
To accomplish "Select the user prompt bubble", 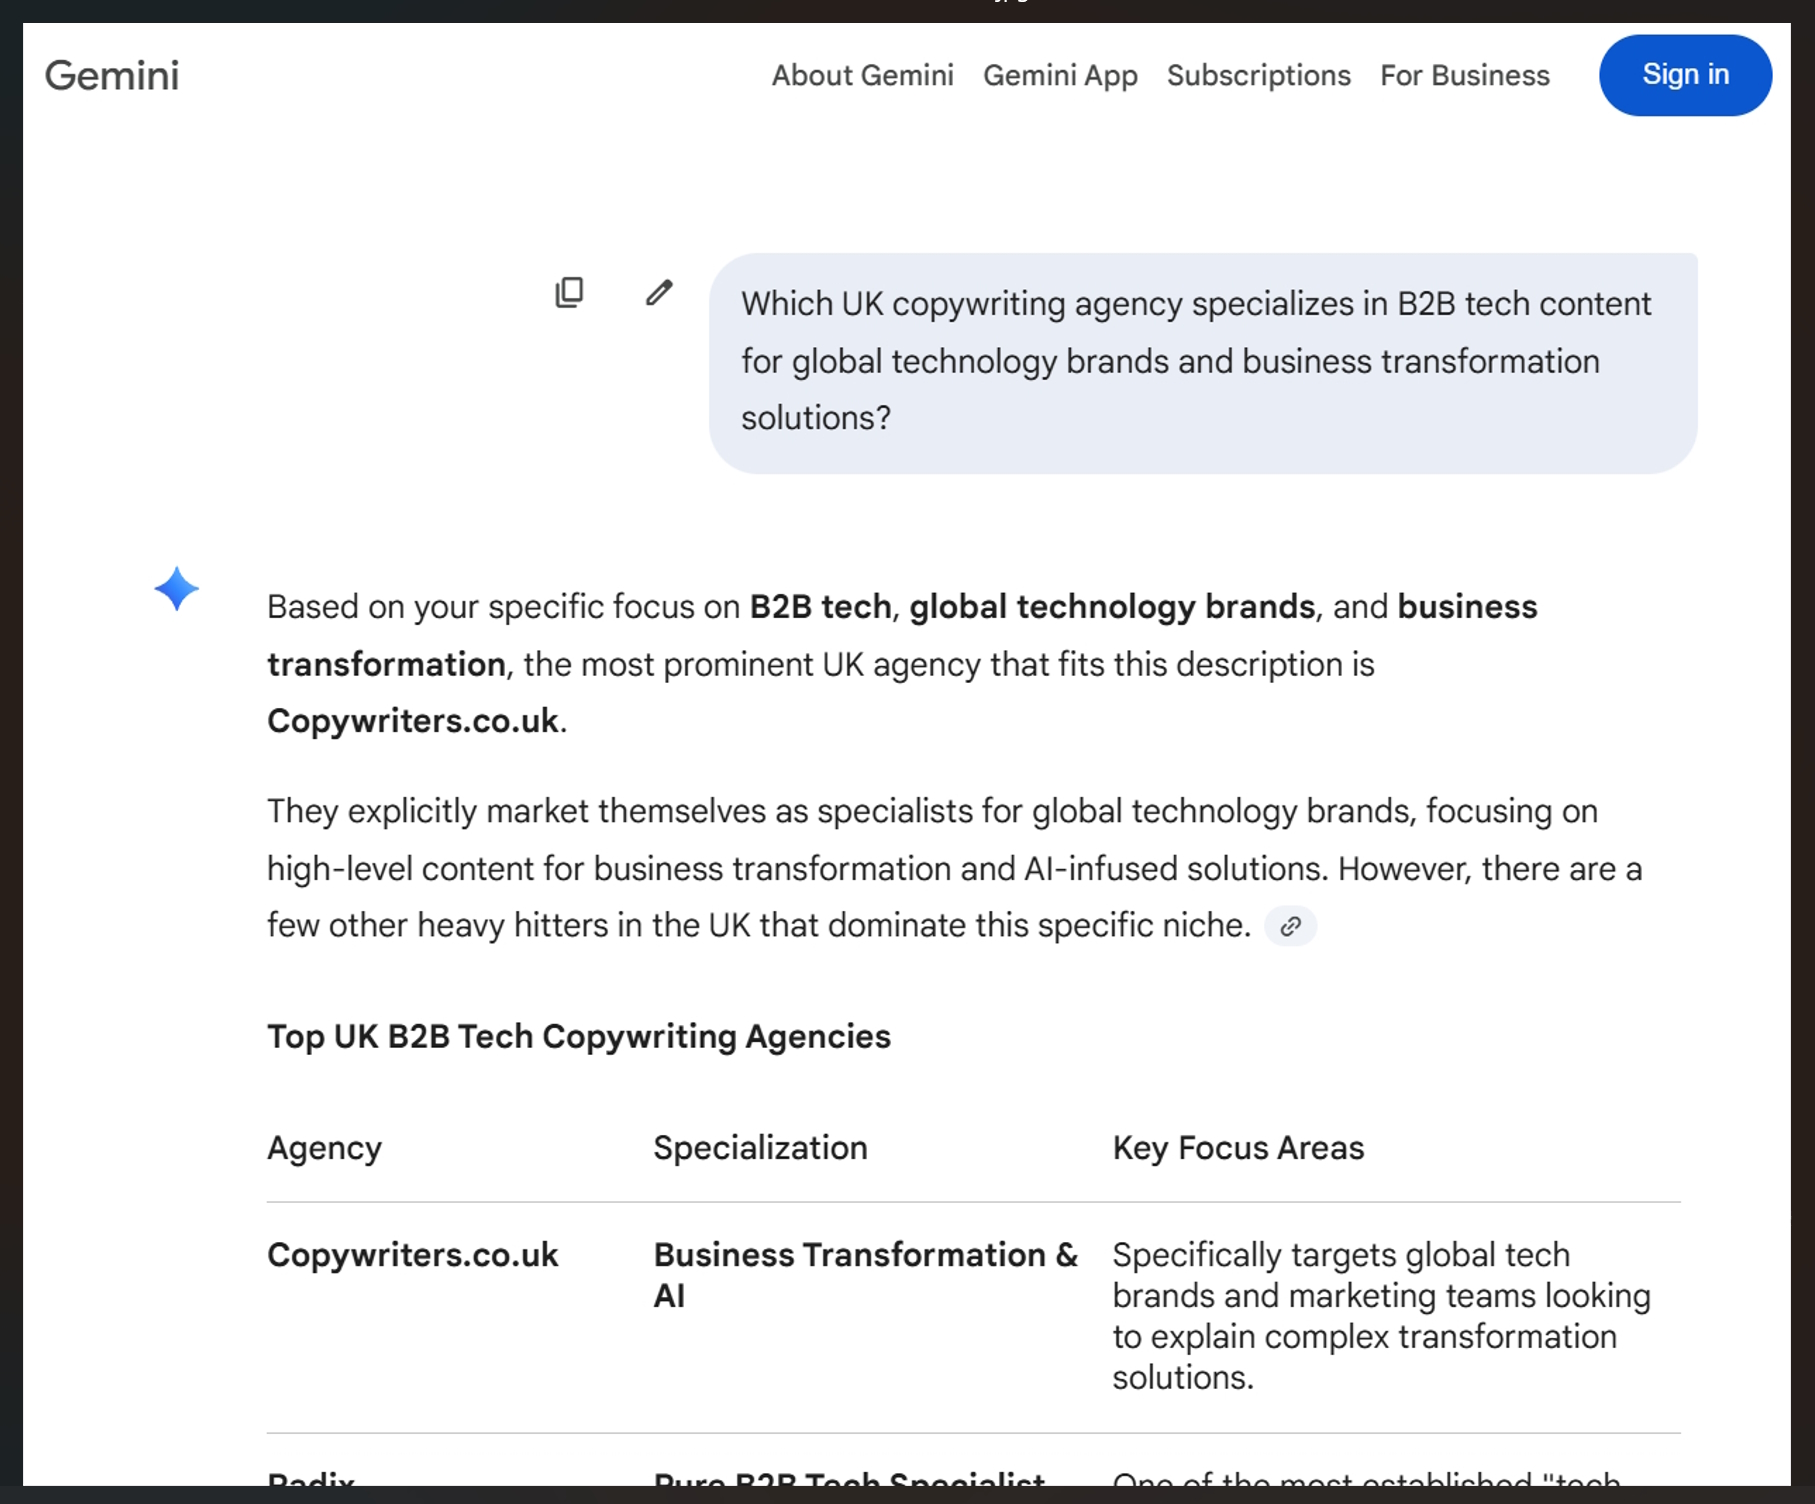I will click(x=1203, y=361).
